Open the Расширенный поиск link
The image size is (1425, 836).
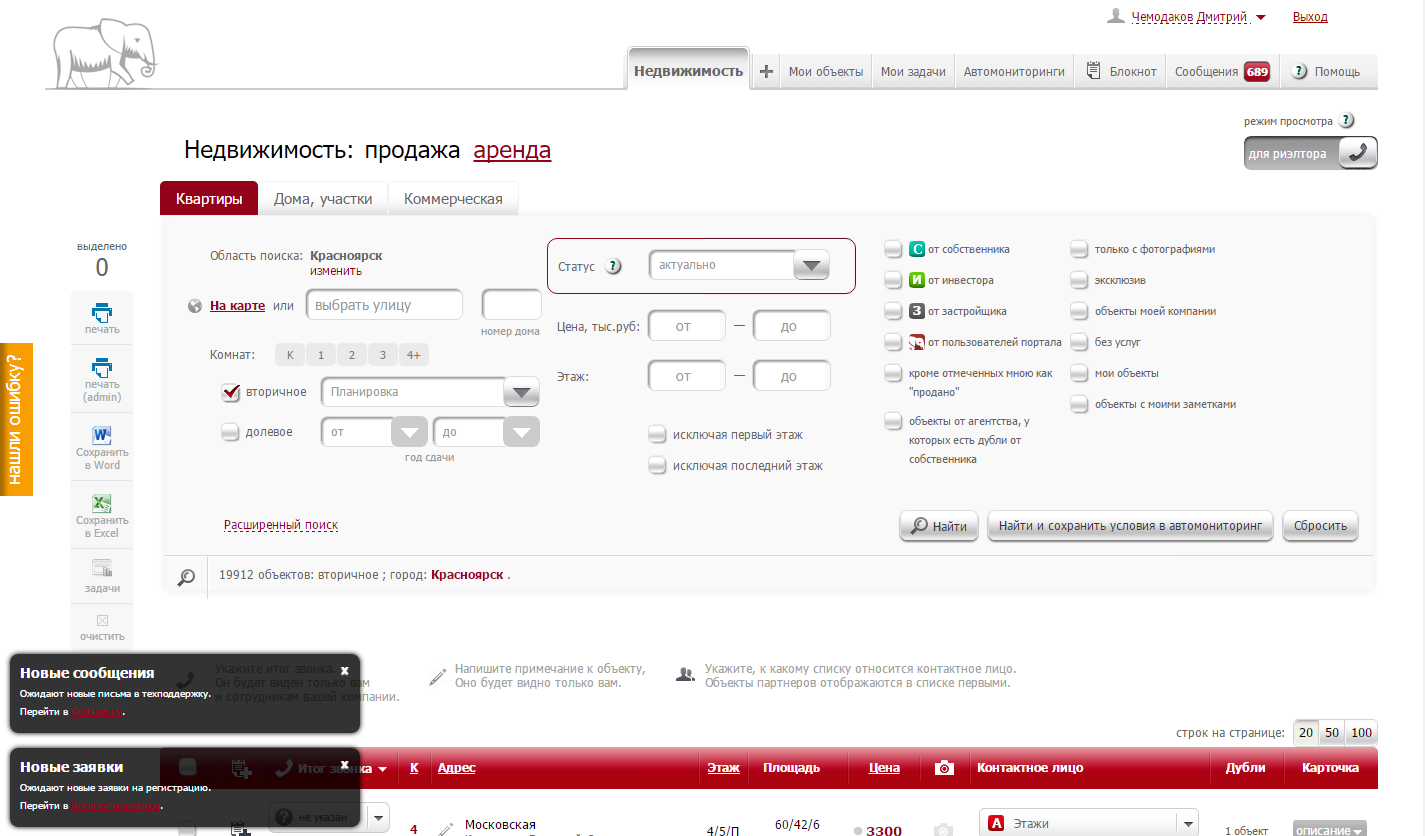tap(281, 525)
